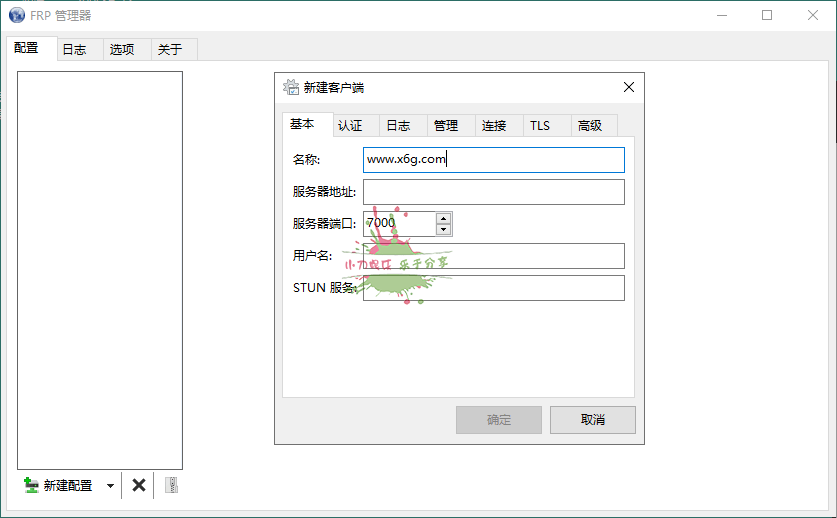The width and height of the screenshot is (837, 518).
Task: Select the 关于 tab in main window
Action: click(x=170, y=49)
